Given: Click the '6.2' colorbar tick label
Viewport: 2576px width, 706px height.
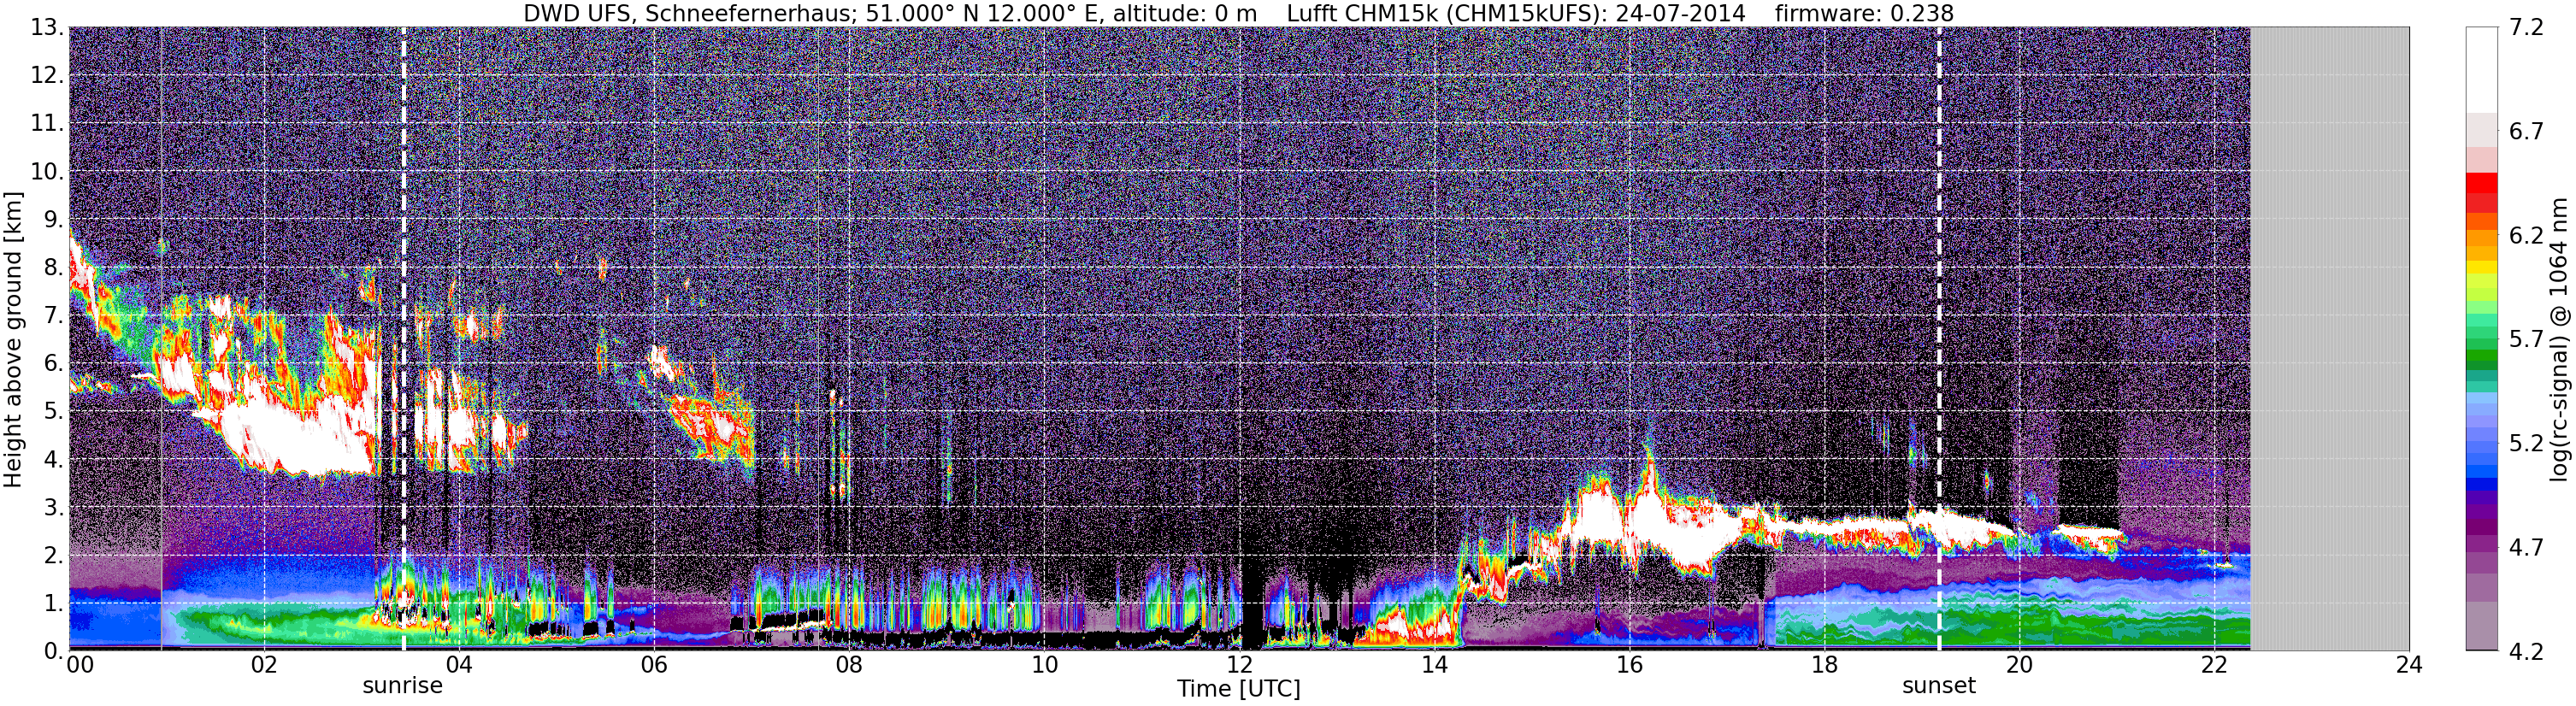Looking at the screenshot, I should [x=2526, y=236].
